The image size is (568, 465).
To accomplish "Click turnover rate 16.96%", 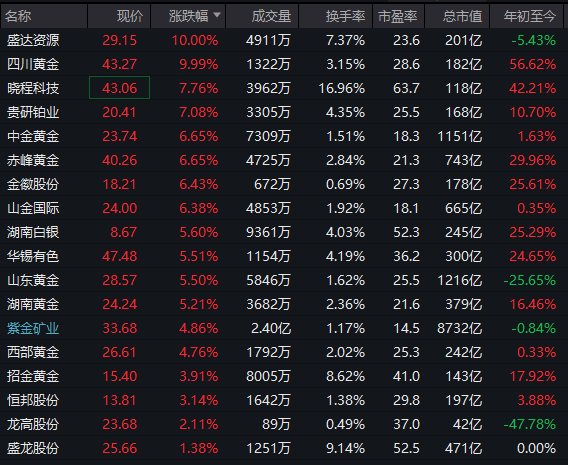I will click(x=342, y=88).
